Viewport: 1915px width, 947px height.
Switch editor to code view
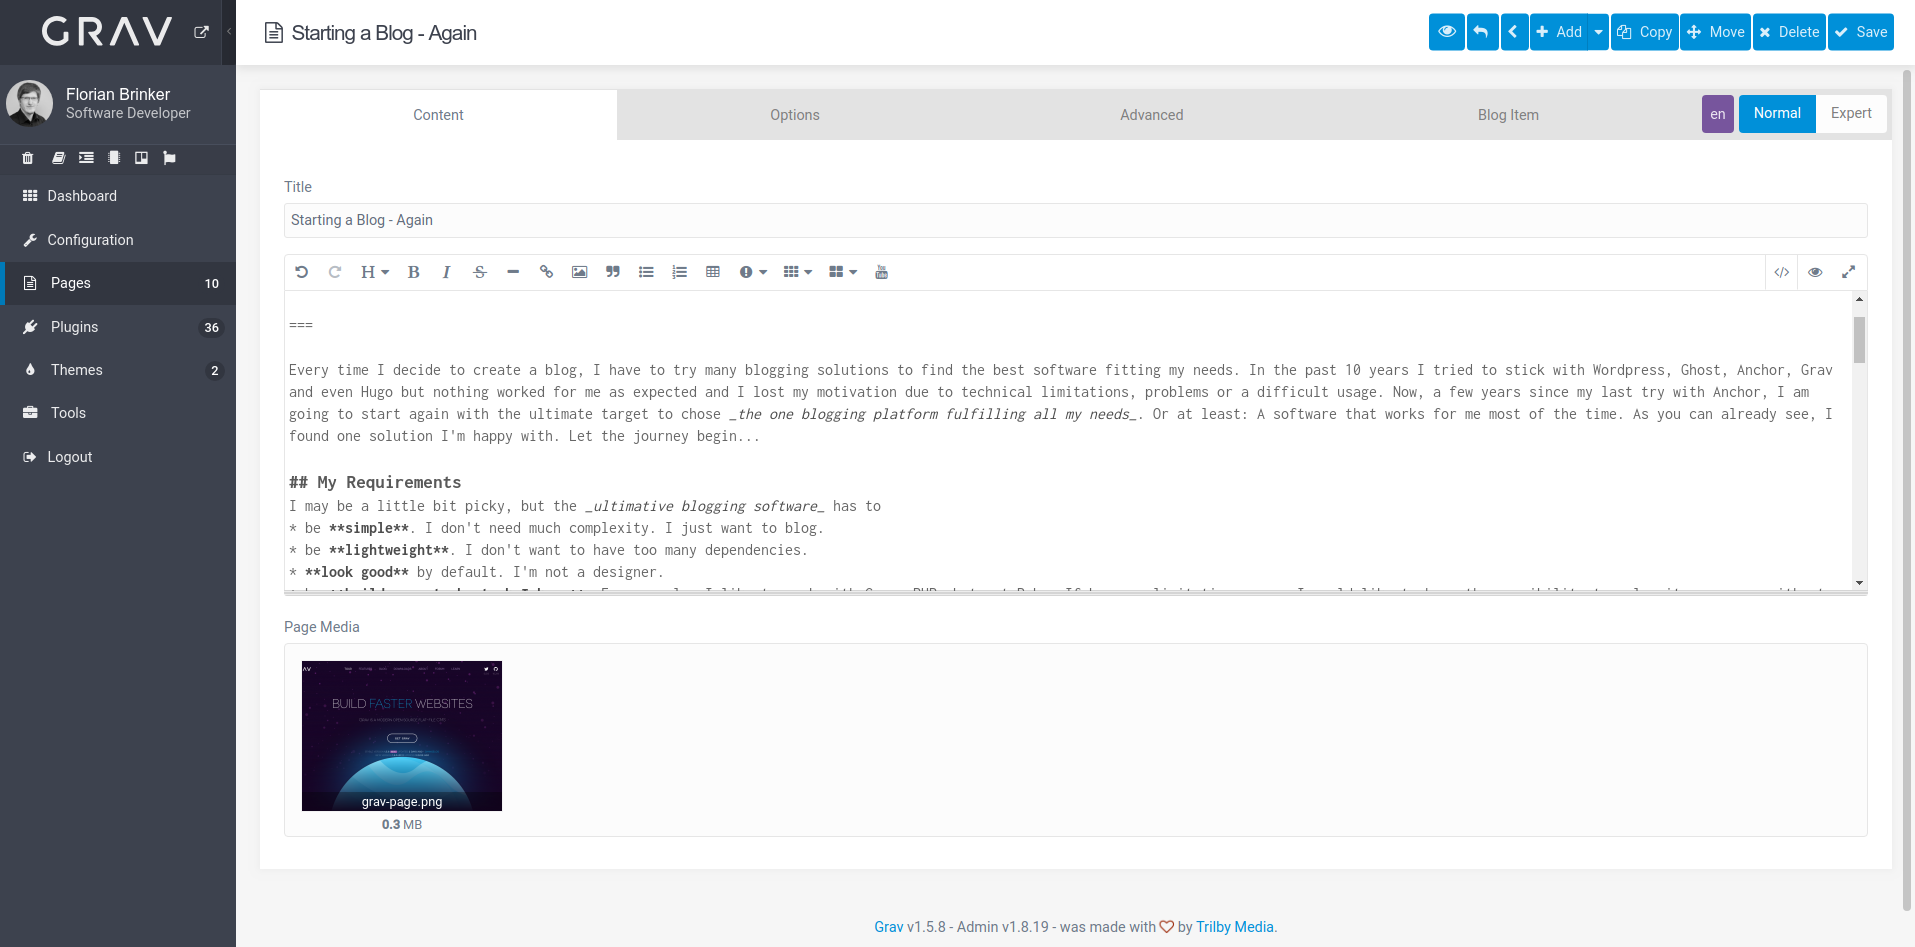[1782, 272]
